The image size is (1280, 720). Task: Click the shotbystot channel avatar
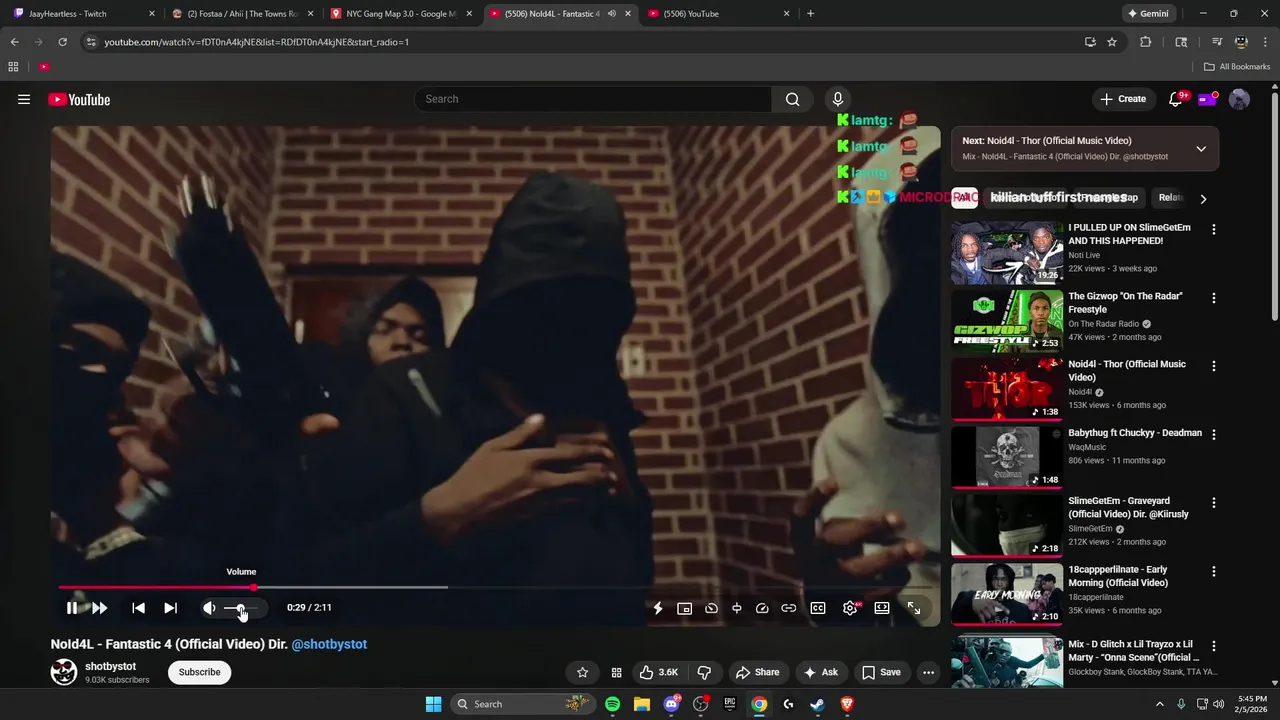(x=64, y=672)
